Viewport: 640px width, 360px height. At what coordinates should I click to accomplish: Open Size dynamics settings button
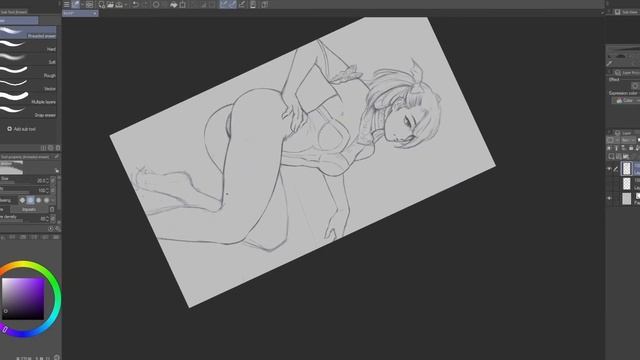tap(53, 180)
